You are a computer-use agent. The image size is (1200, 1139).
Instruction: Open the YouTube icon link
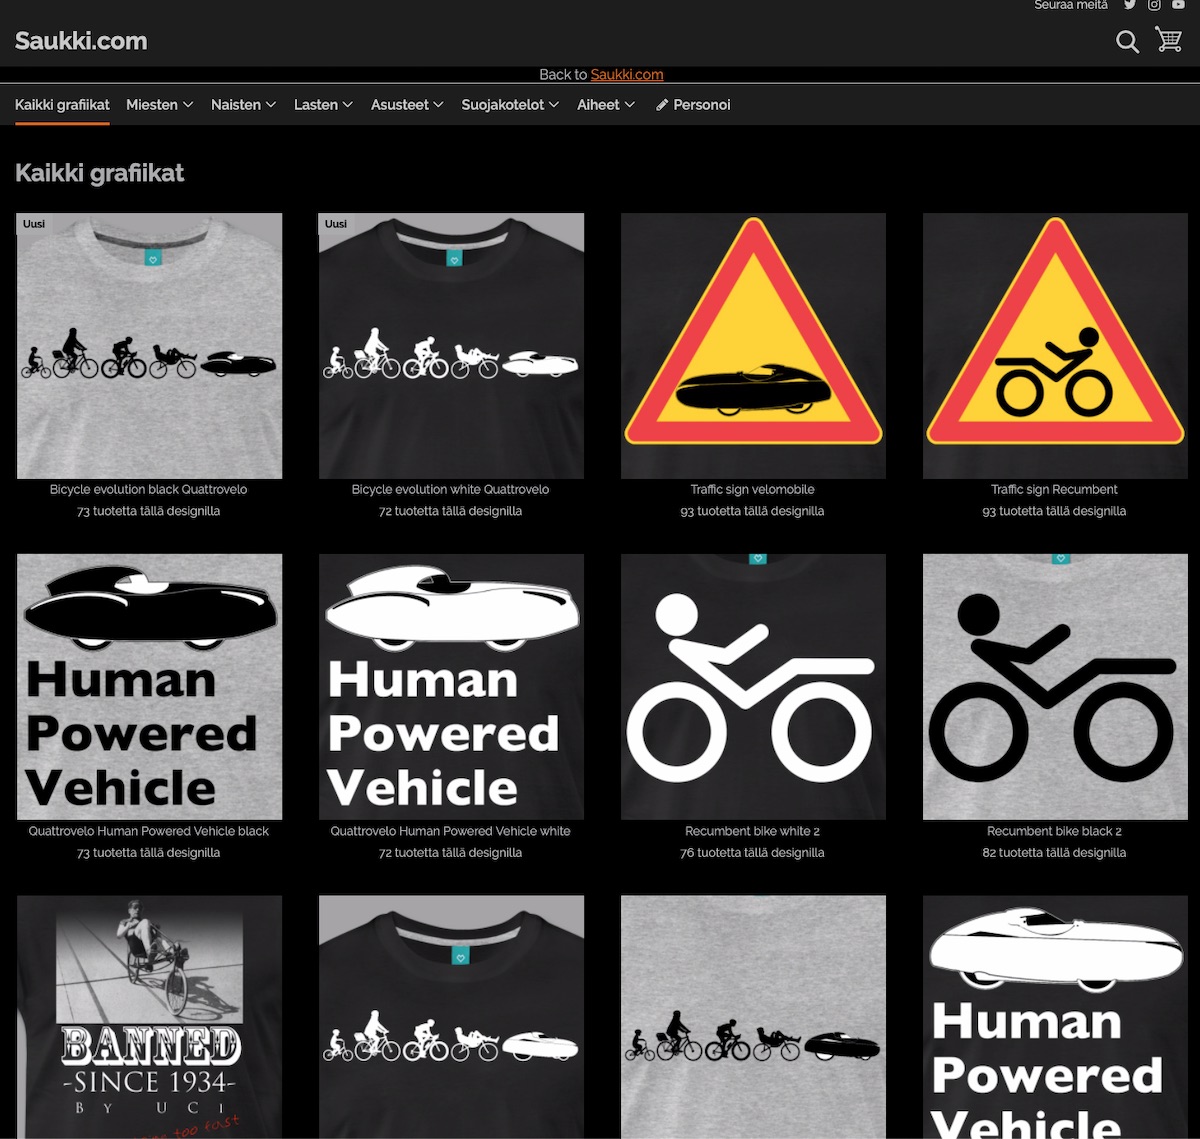pos(1178,5)
